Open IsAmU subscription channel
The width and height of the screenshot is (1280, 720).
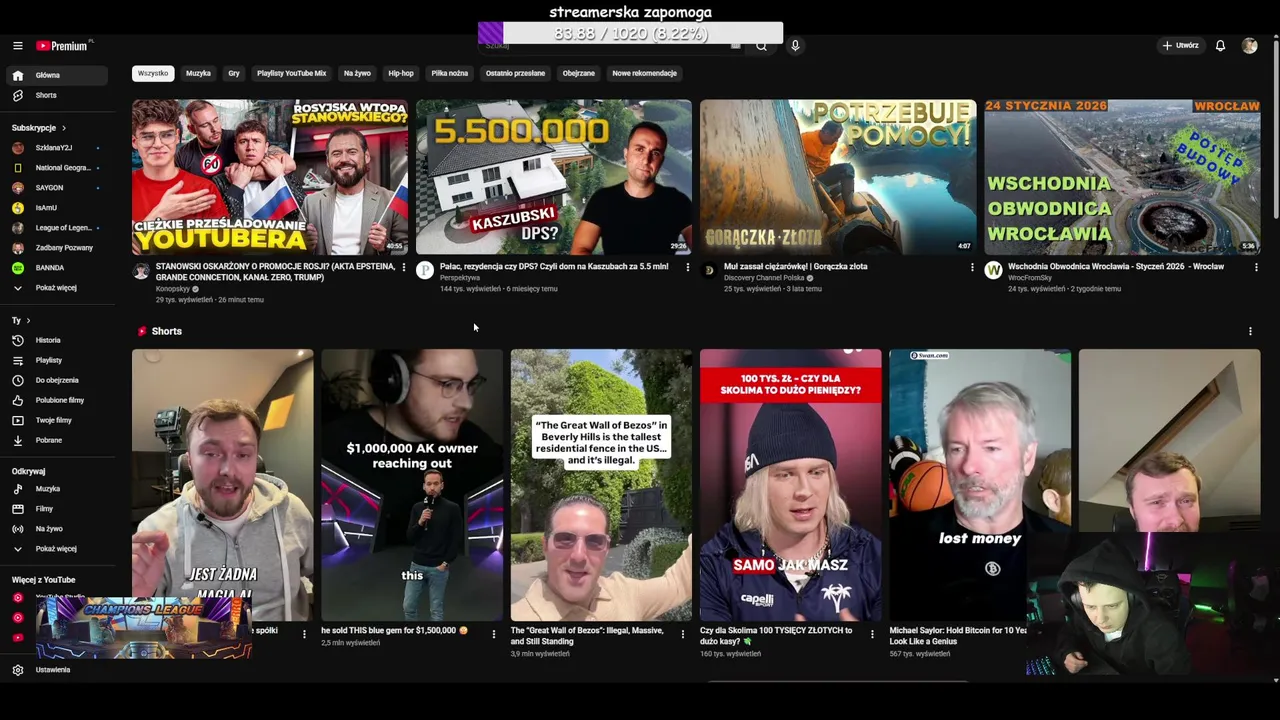(57, 208)
